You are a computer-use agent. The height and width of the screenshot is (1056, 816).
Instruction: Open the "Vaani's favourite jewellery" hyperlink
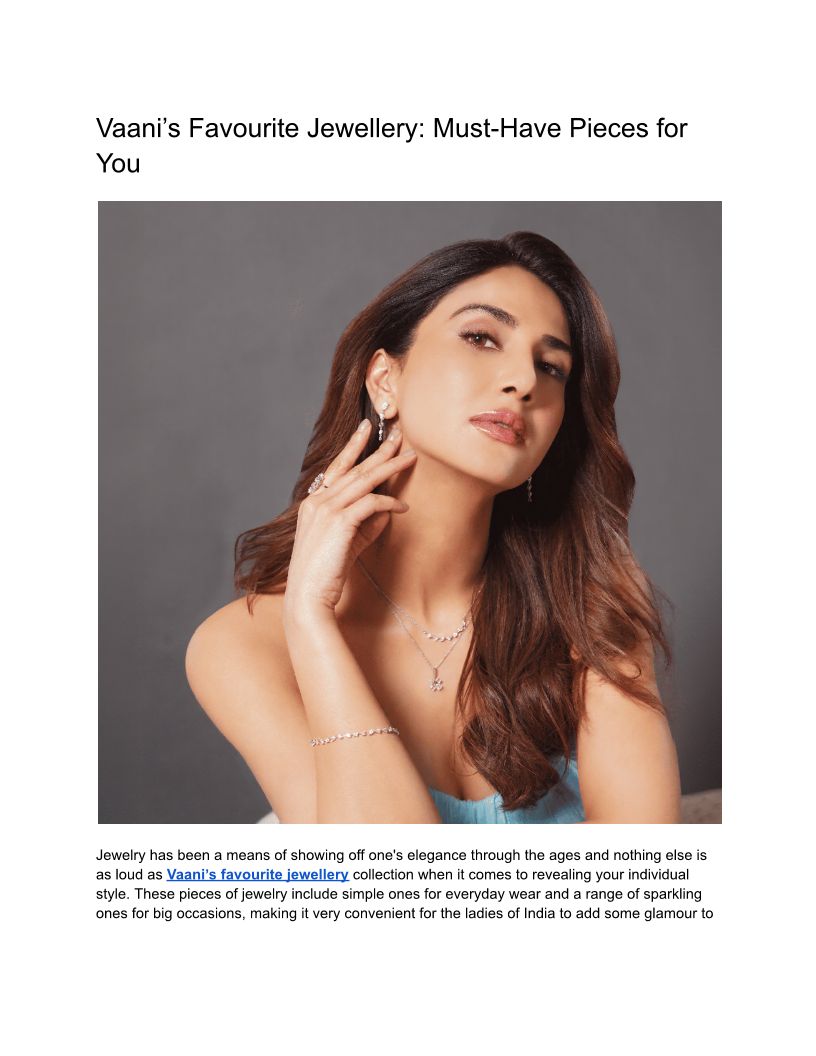coord(257,874)
